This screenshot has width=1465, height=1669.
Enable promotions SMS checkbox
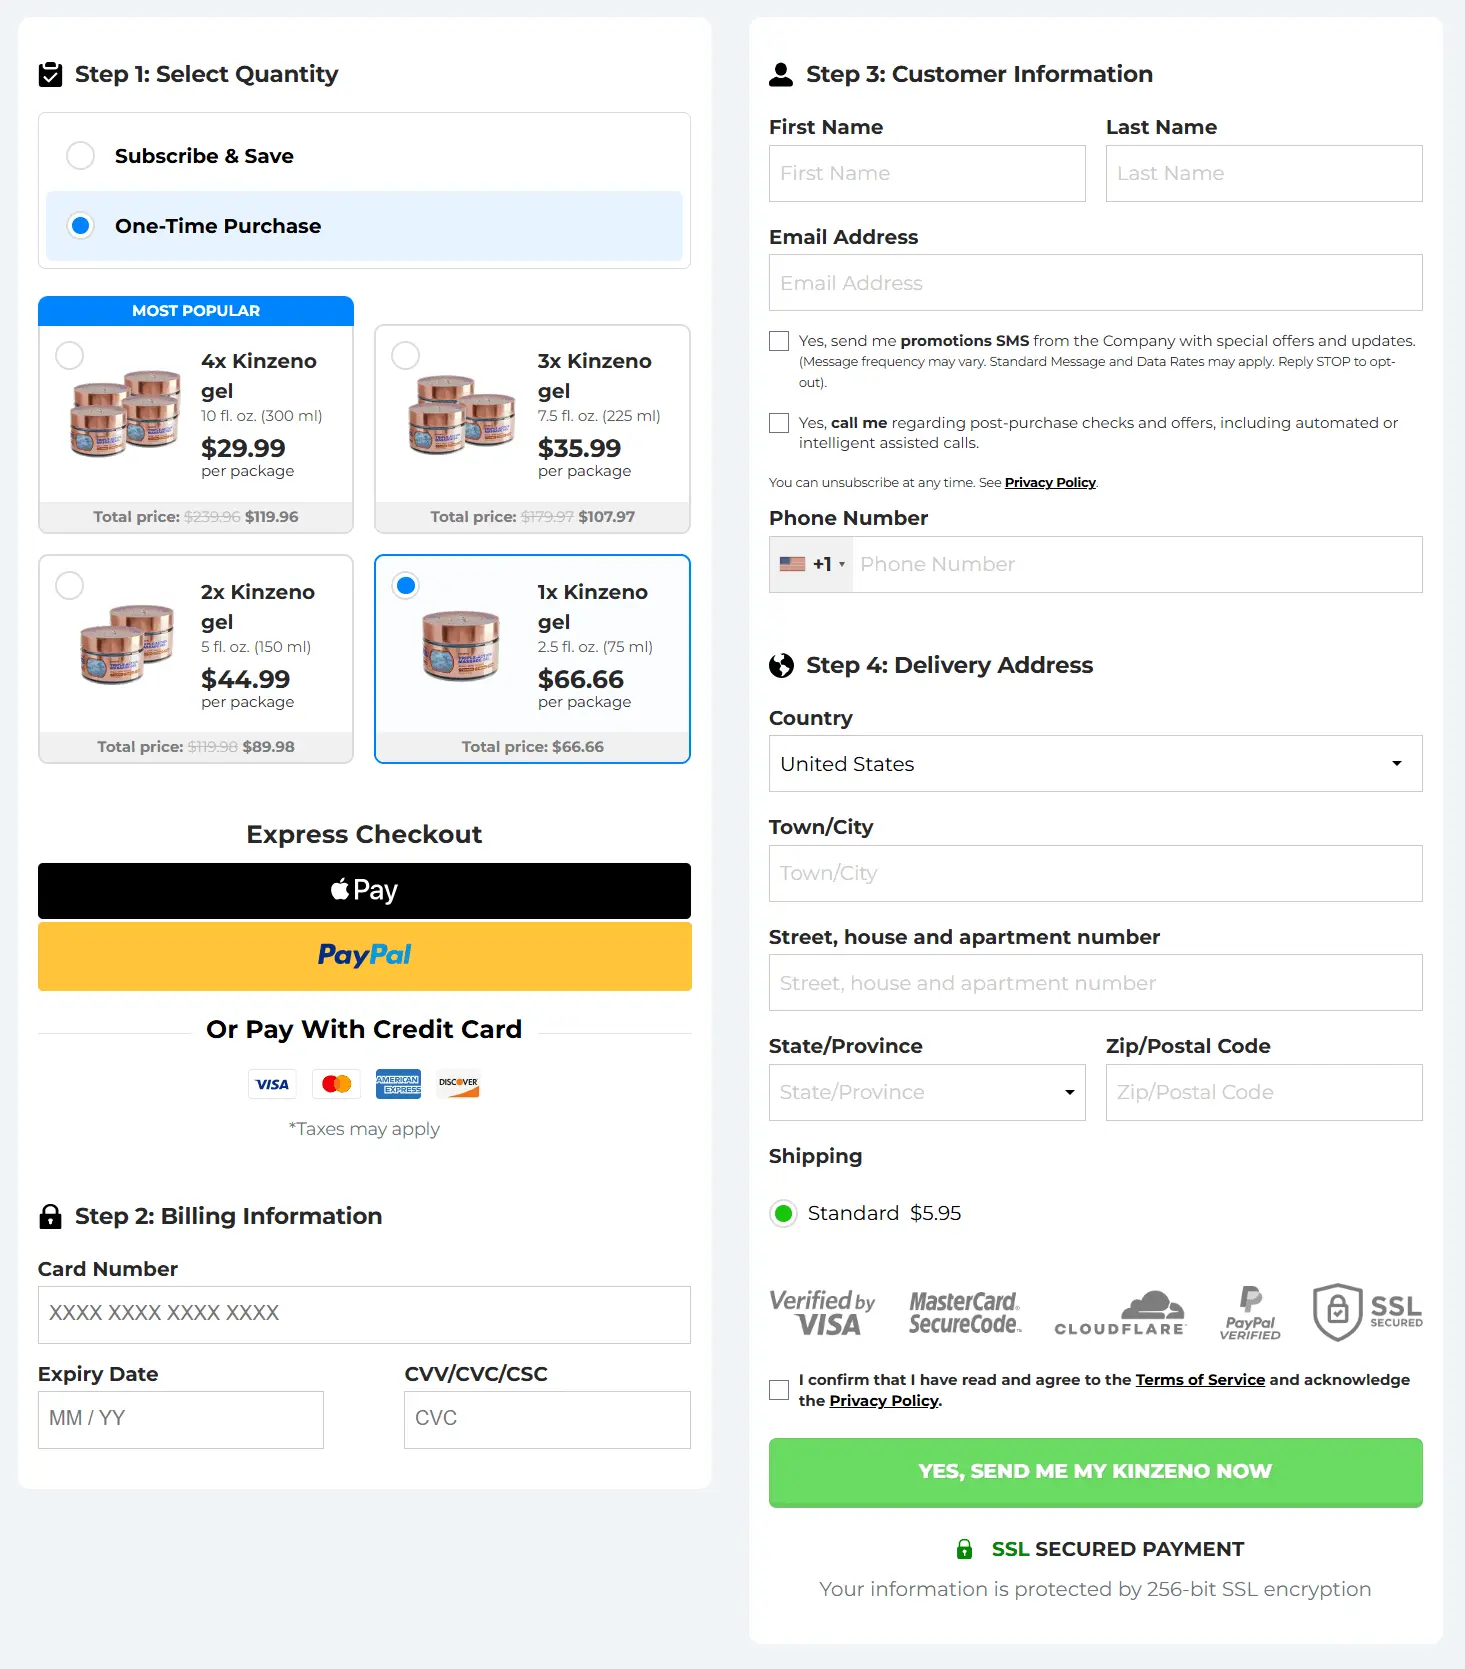tap(779, 341)
